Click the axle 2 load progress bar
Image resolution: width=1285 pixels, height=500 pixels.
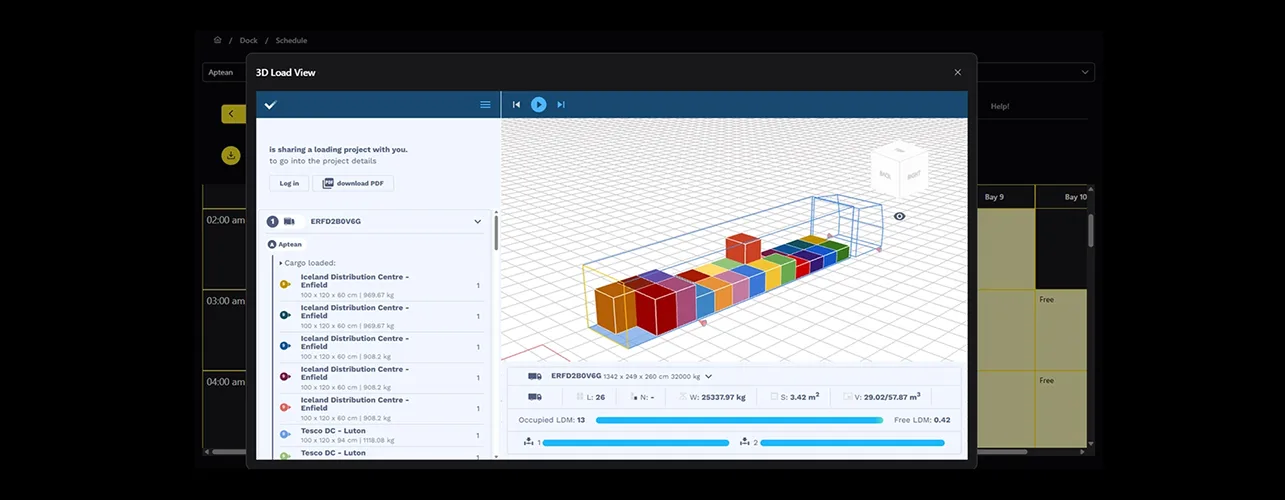tap(852, 442)
